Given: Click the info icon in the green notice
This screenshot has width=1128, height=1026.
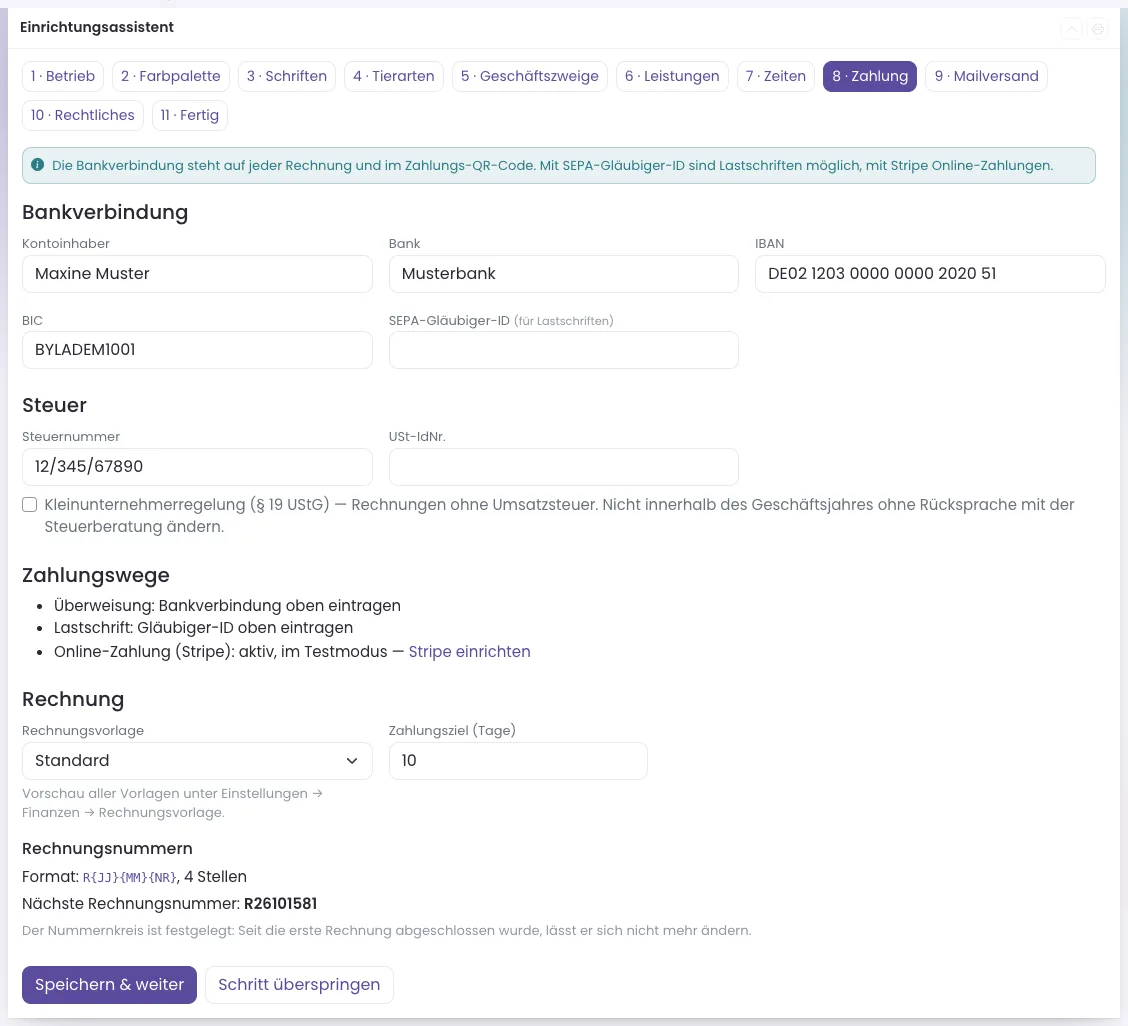Looking at the screenshot, I should [38, 165].
